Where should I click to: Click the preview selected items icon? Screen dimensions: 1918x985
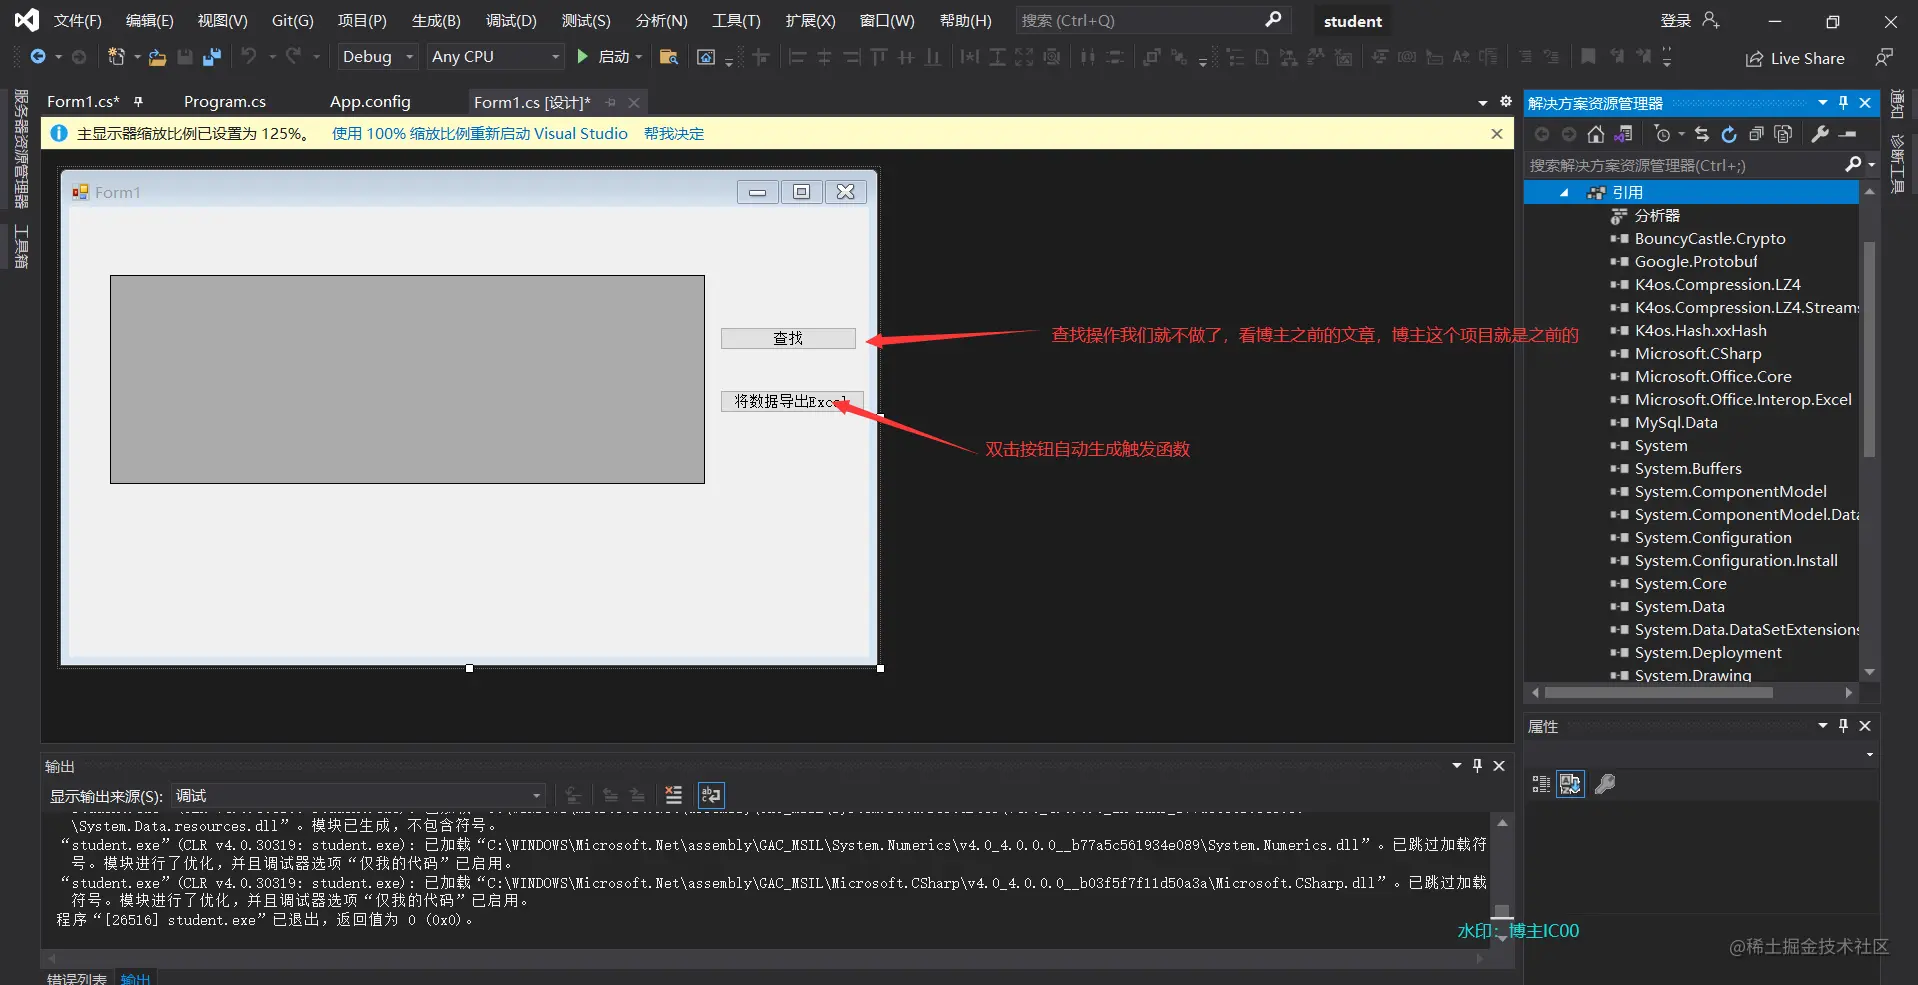tap(1848, 134)
